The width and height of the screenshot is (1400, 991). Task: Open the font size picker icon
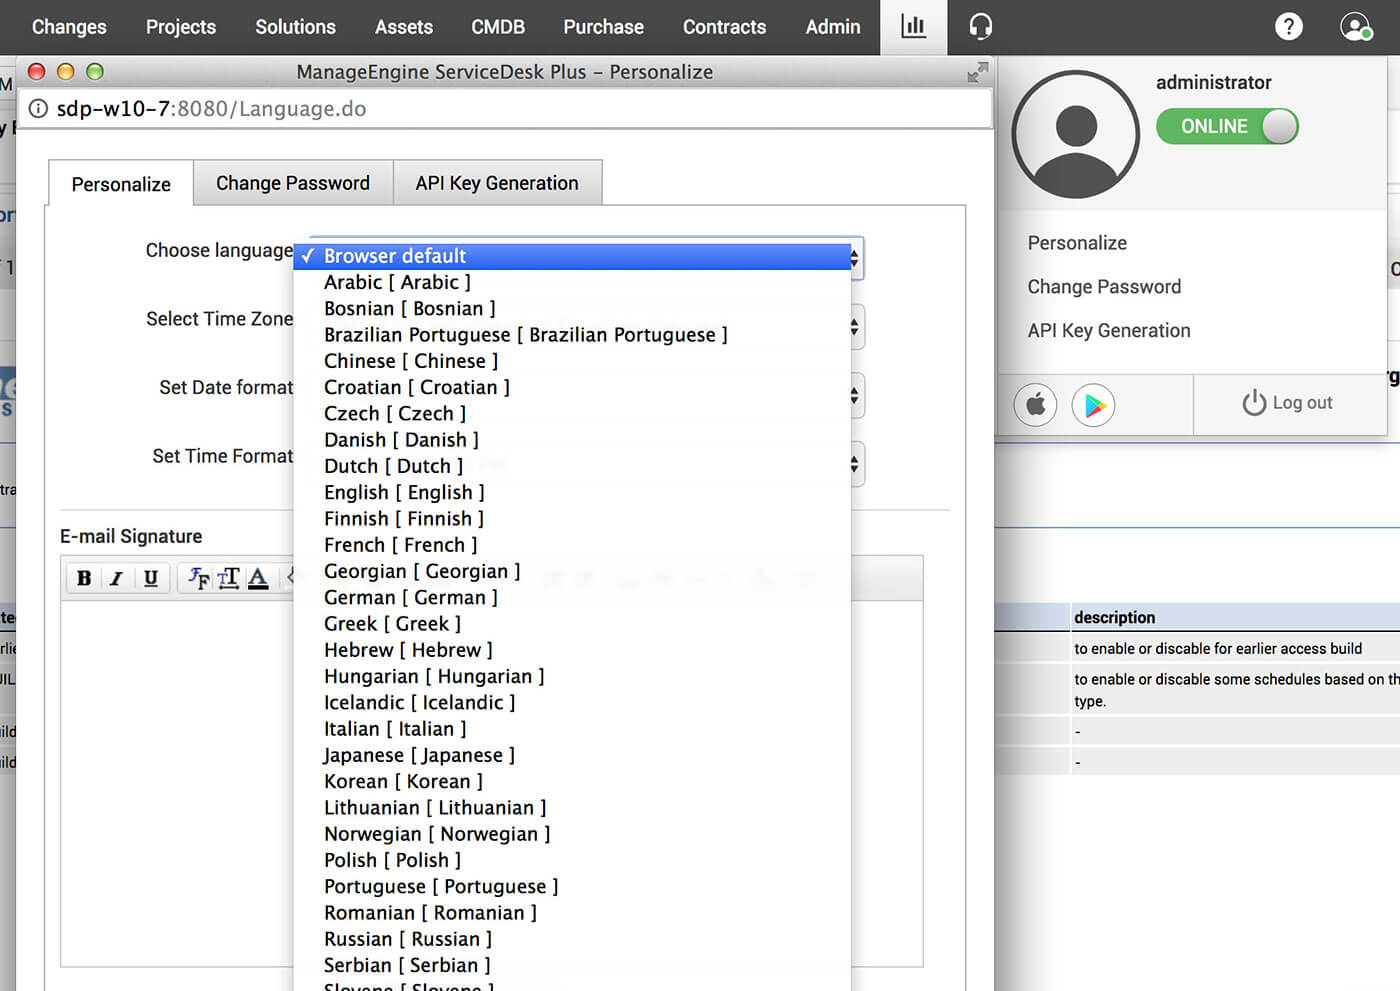pyautogui.click(x=229, y=578)
